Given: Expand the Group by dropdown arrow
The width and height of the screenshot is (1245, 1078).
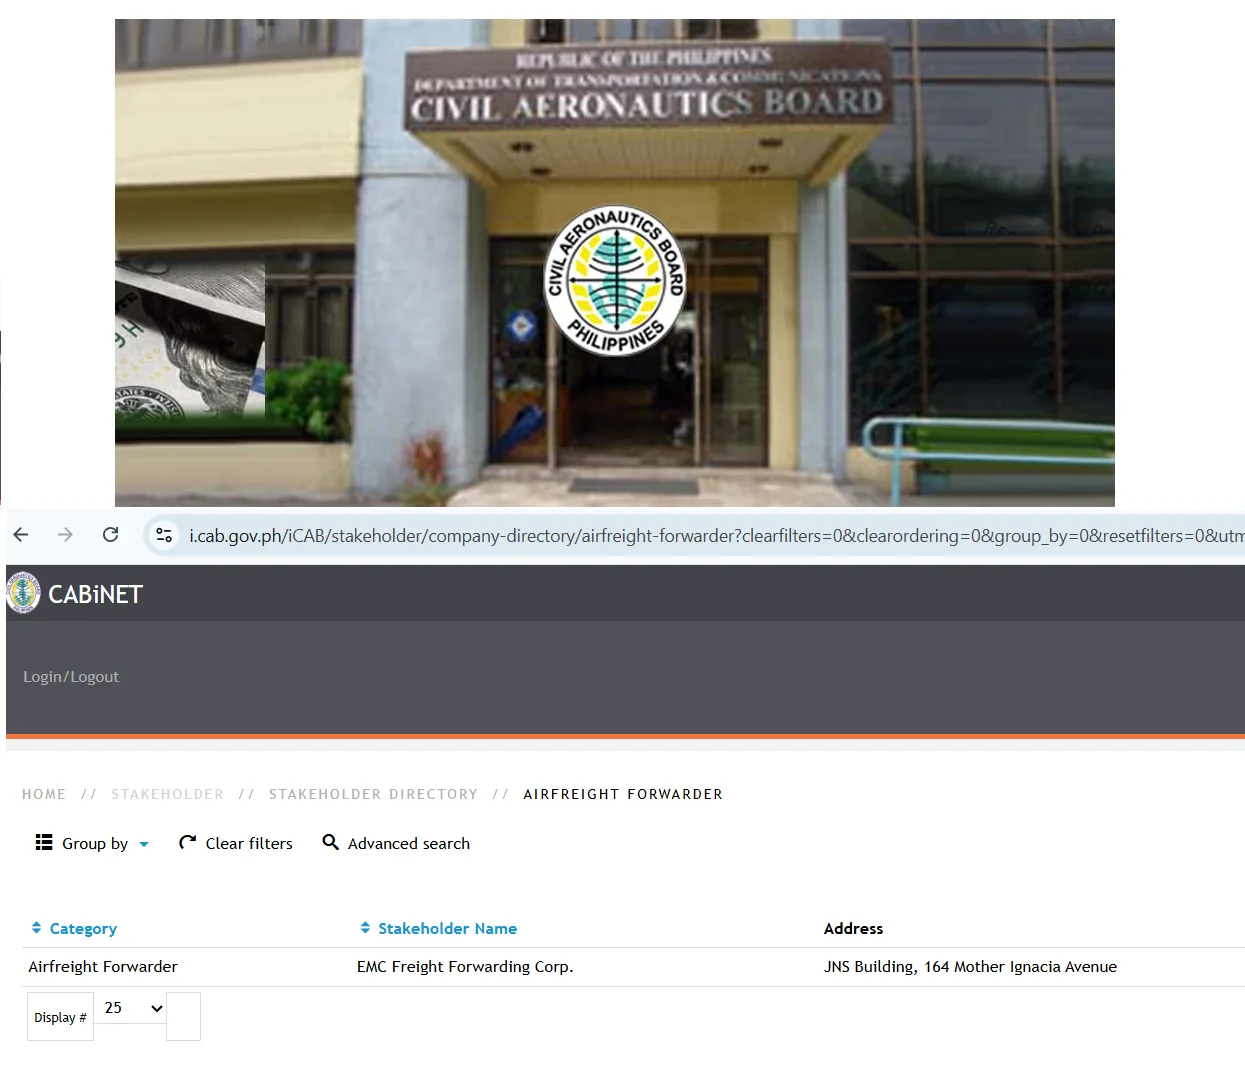Looking at the screenshot, I should (144, 844).
